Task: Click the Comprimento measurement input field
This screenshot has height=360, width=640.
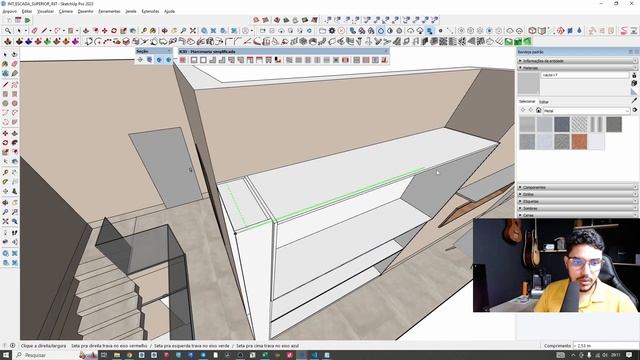Action: [x=606, y=346]
